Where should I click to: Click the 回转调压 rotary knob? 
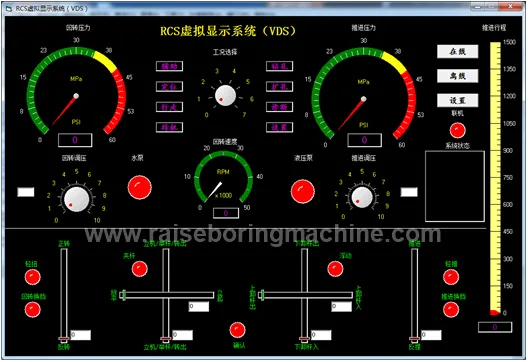pos(76,199)
